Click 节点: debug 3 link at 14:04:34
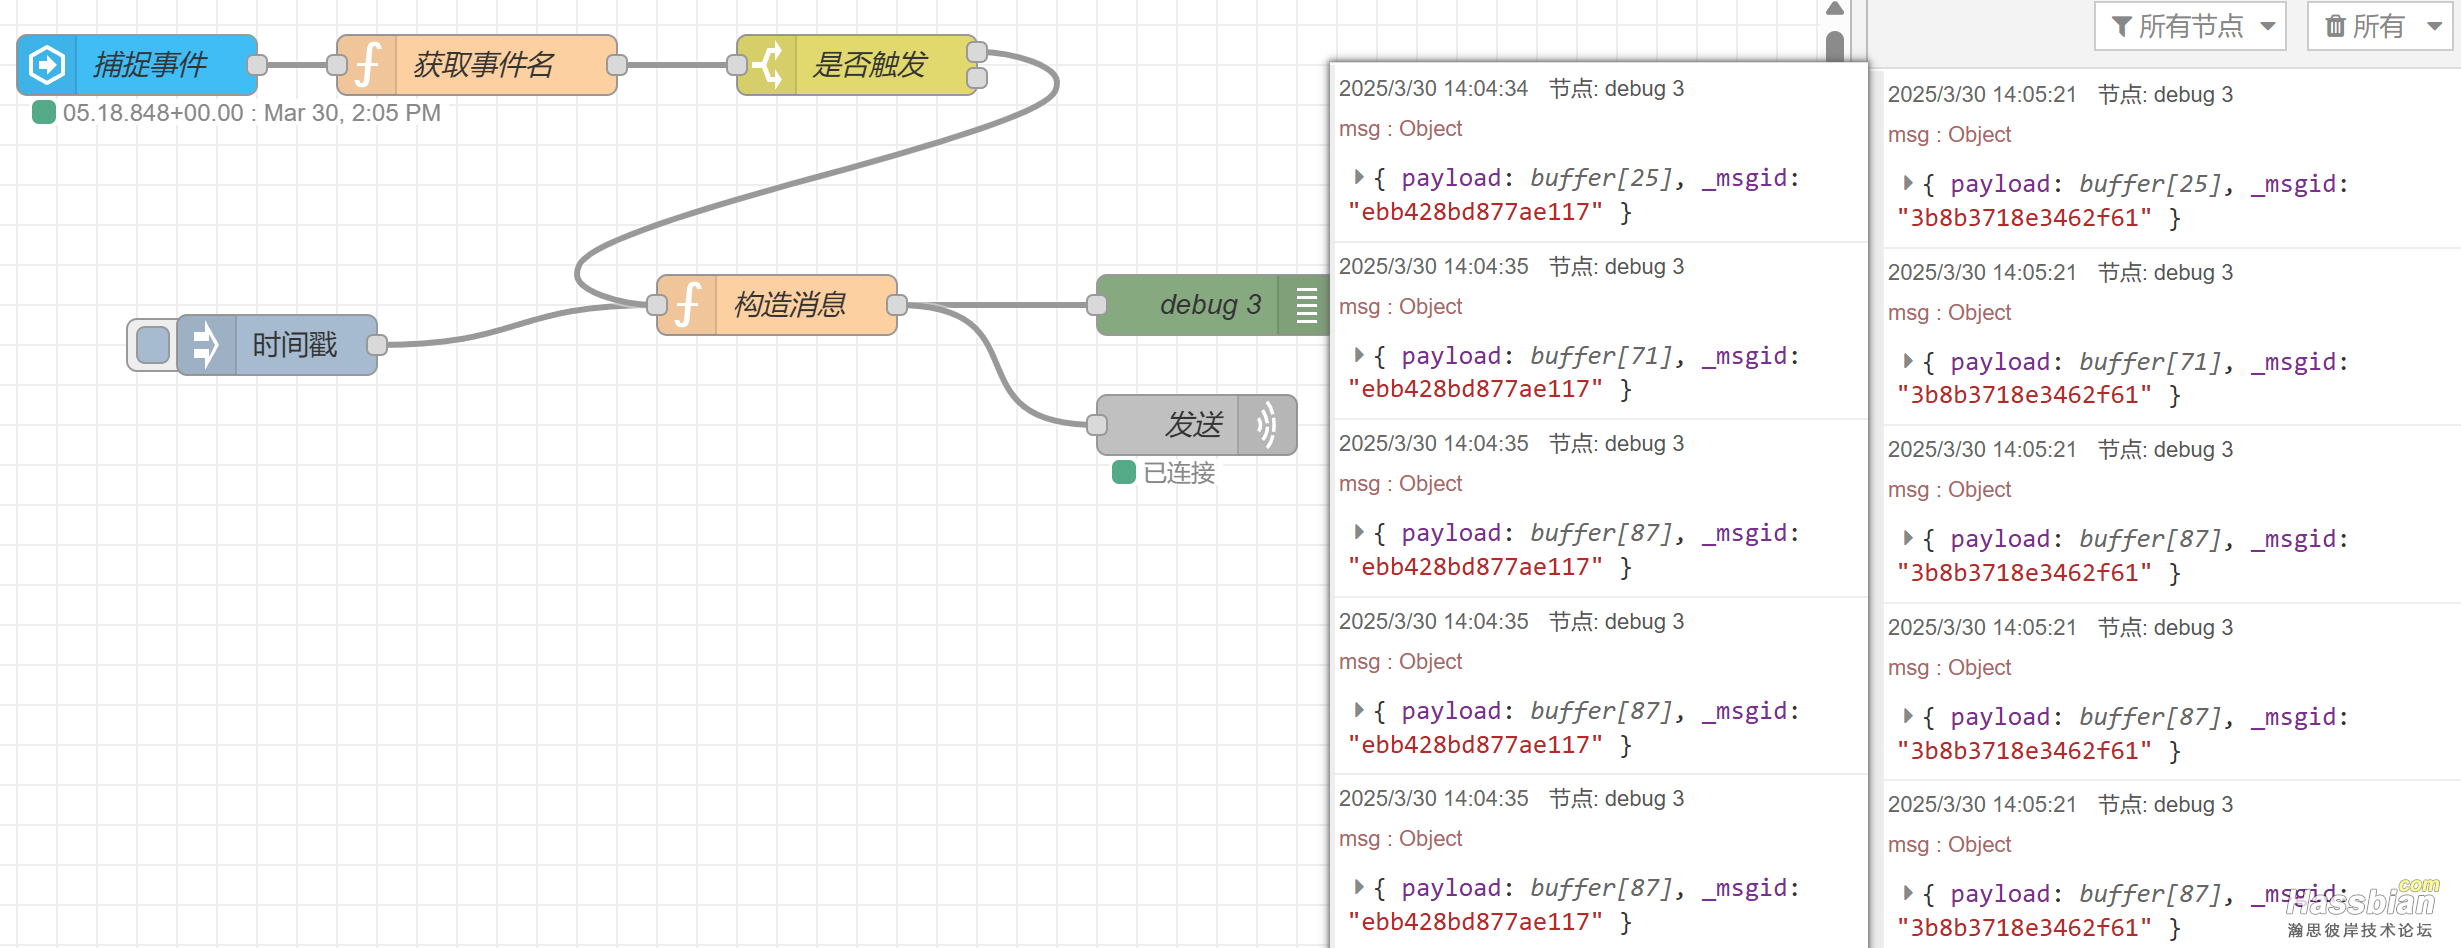This screenshot has height=948, width=2461. tap(1616, 89)
